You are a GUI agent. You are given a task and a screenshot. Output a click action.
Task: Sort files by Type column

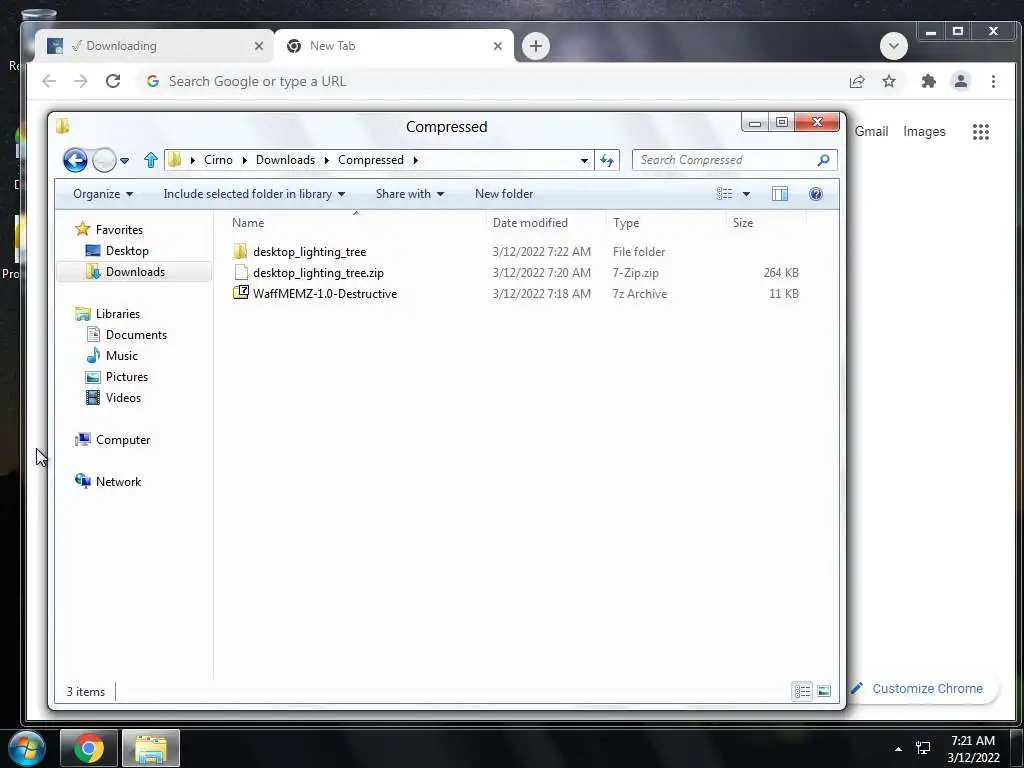pyautogui.click(x=665, y=223)
